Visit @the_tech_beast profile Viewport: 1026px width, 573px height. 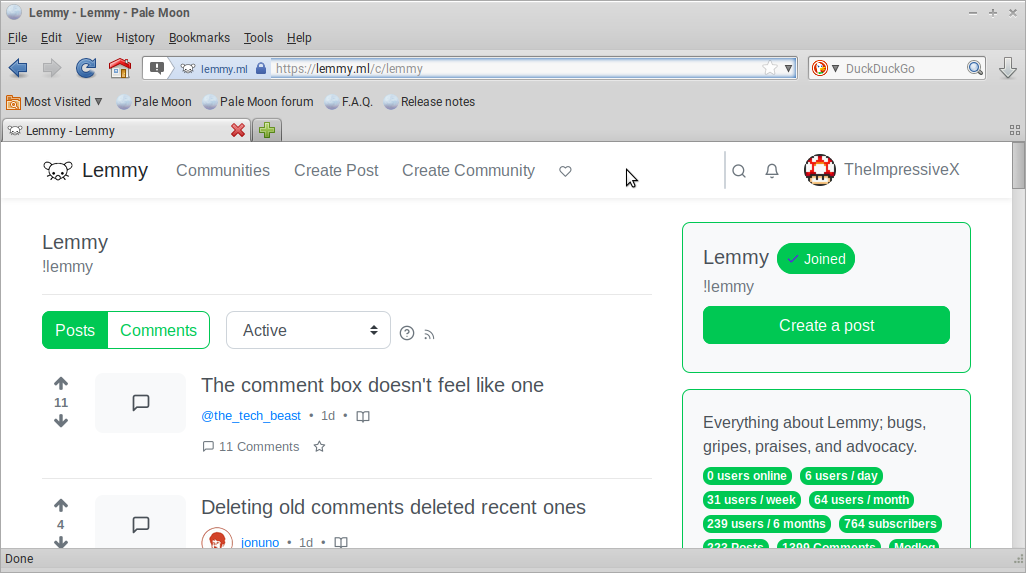click(x=251, y=416)
